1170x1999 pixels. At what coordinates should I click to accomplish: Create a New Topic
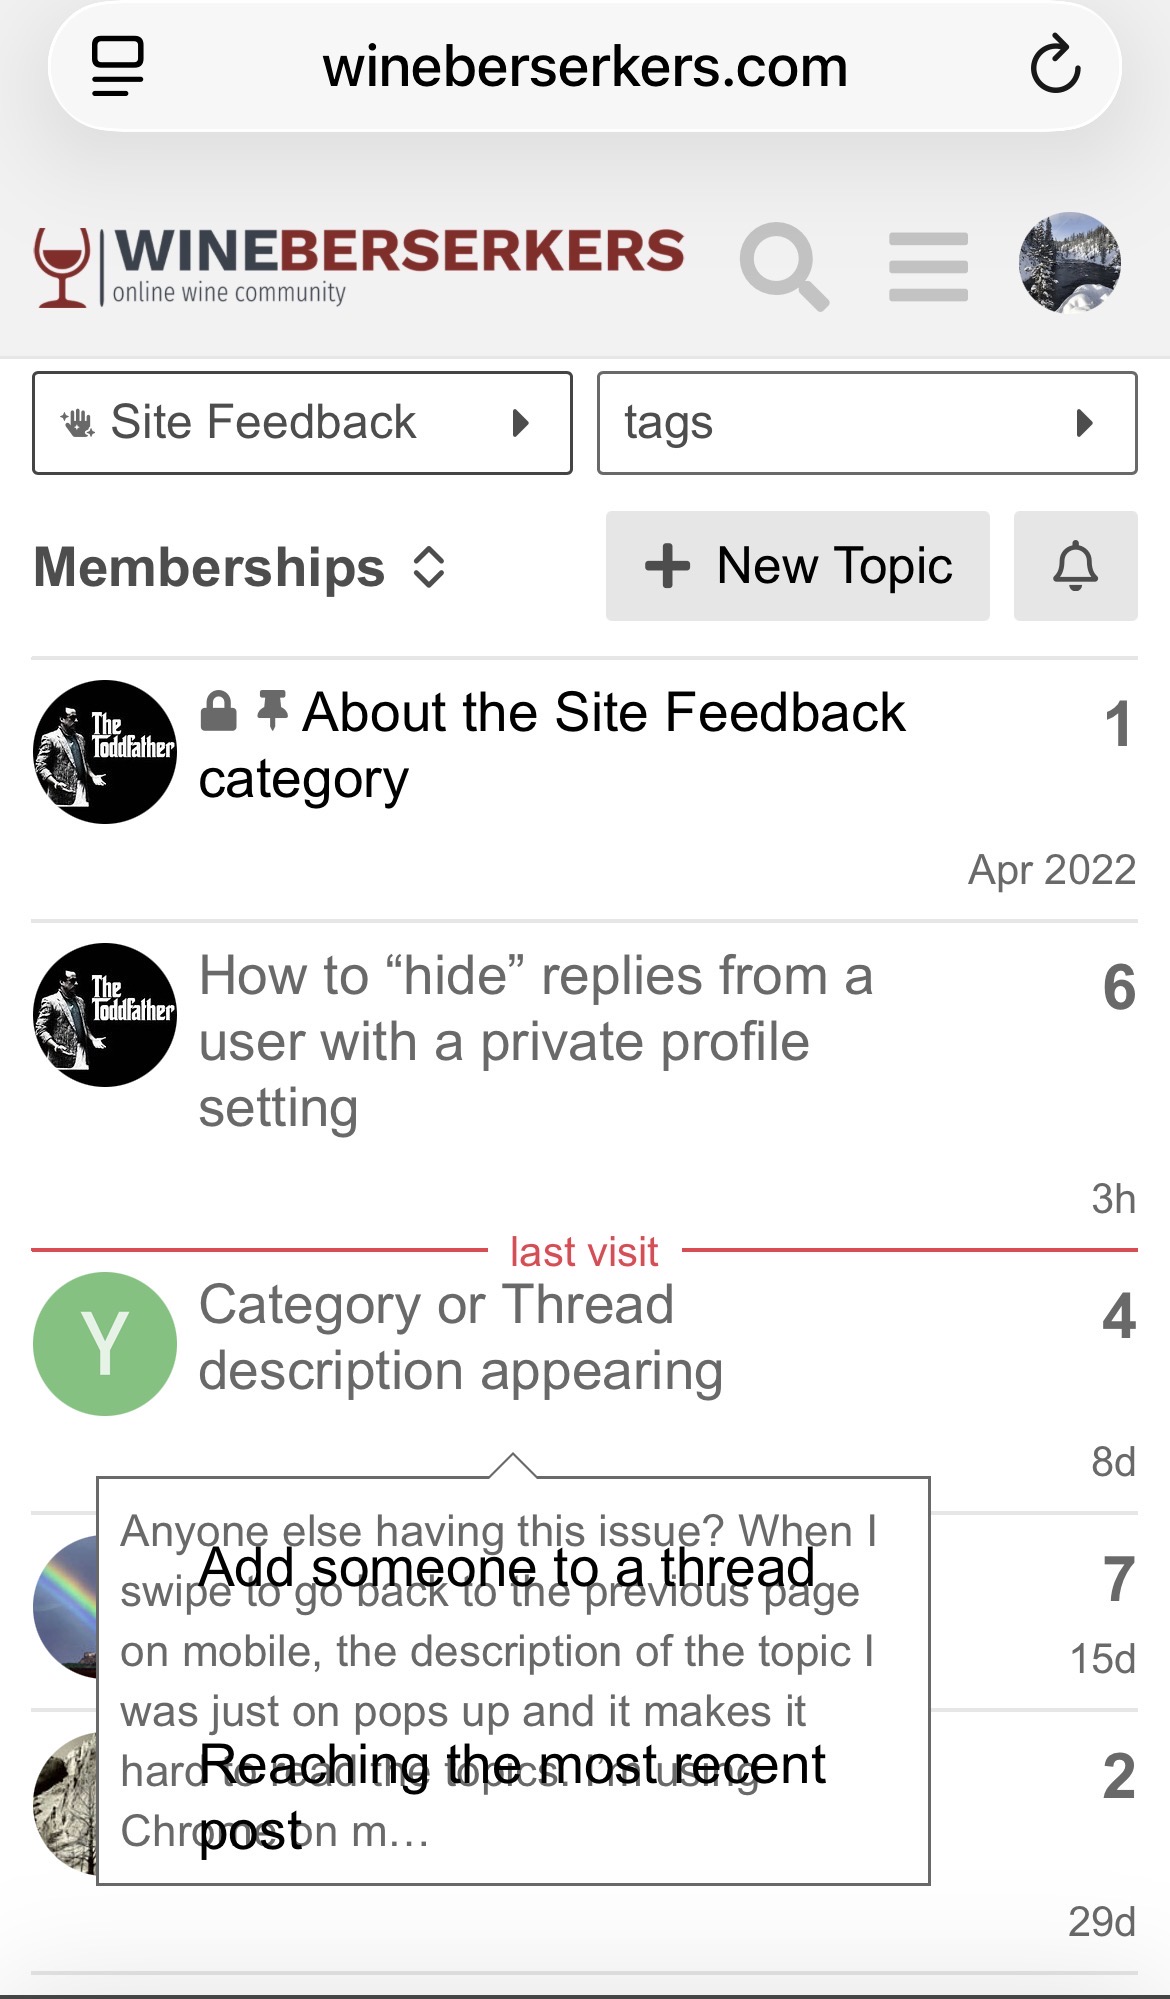tap(797, 566)
